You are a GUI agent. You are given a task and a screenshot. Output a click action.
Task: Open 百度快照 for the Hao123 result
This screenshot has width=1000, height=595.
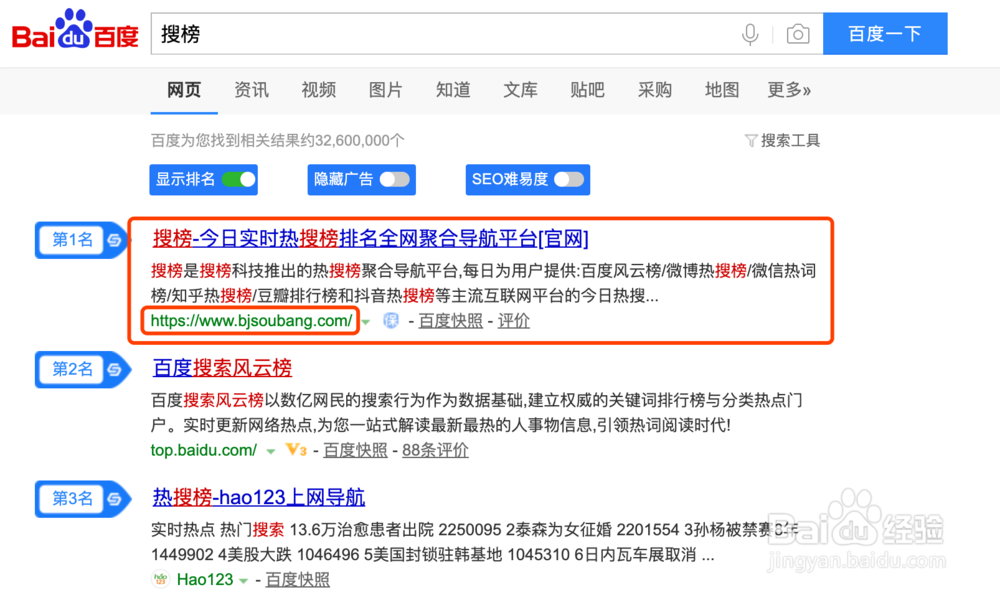297,580
